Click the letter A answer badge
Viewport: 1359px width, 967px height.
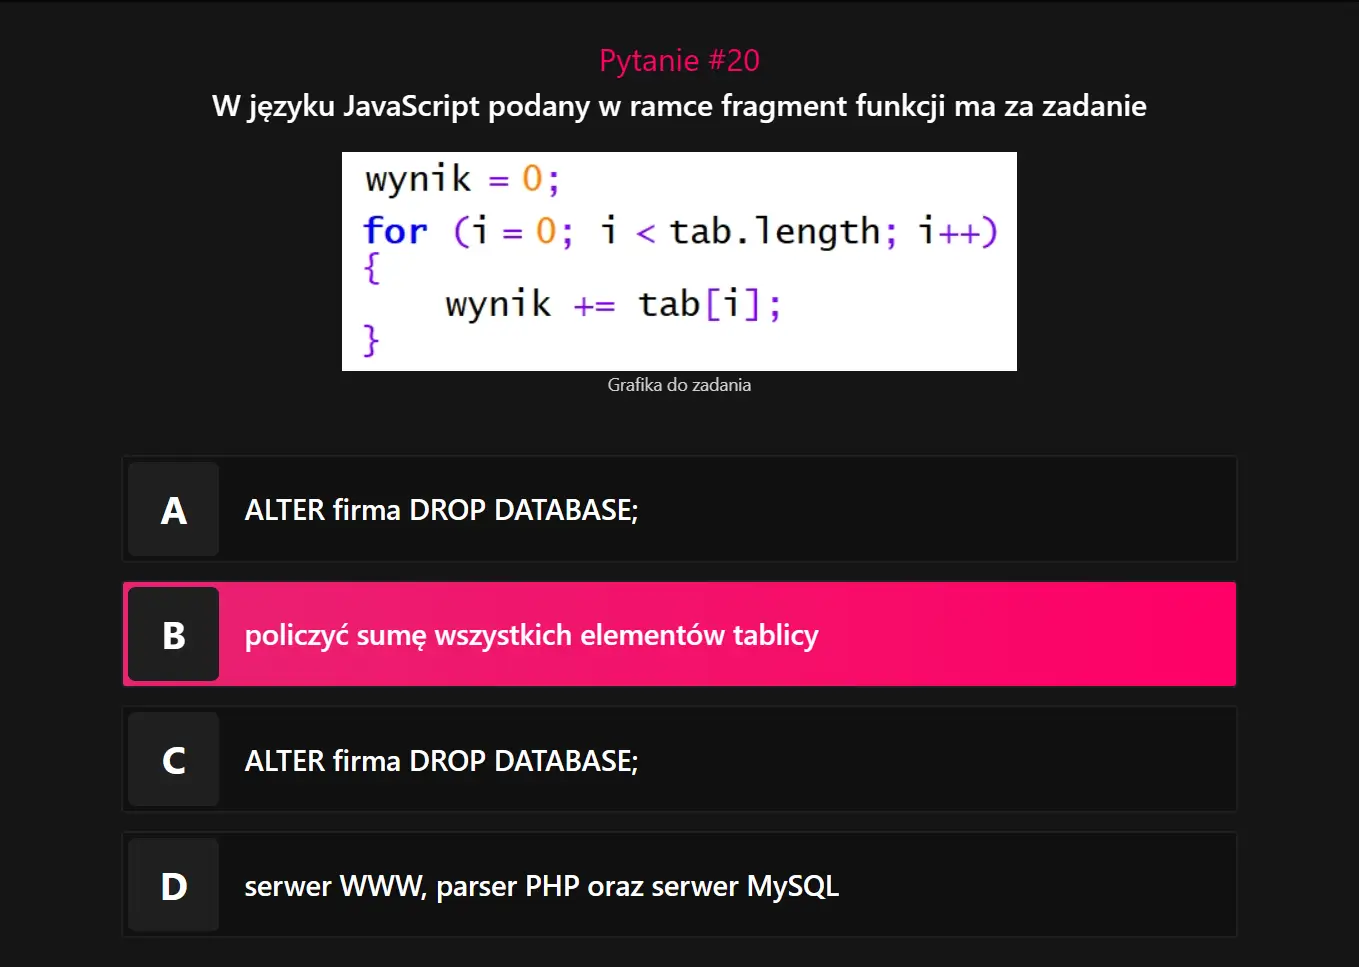coord(174,510)
